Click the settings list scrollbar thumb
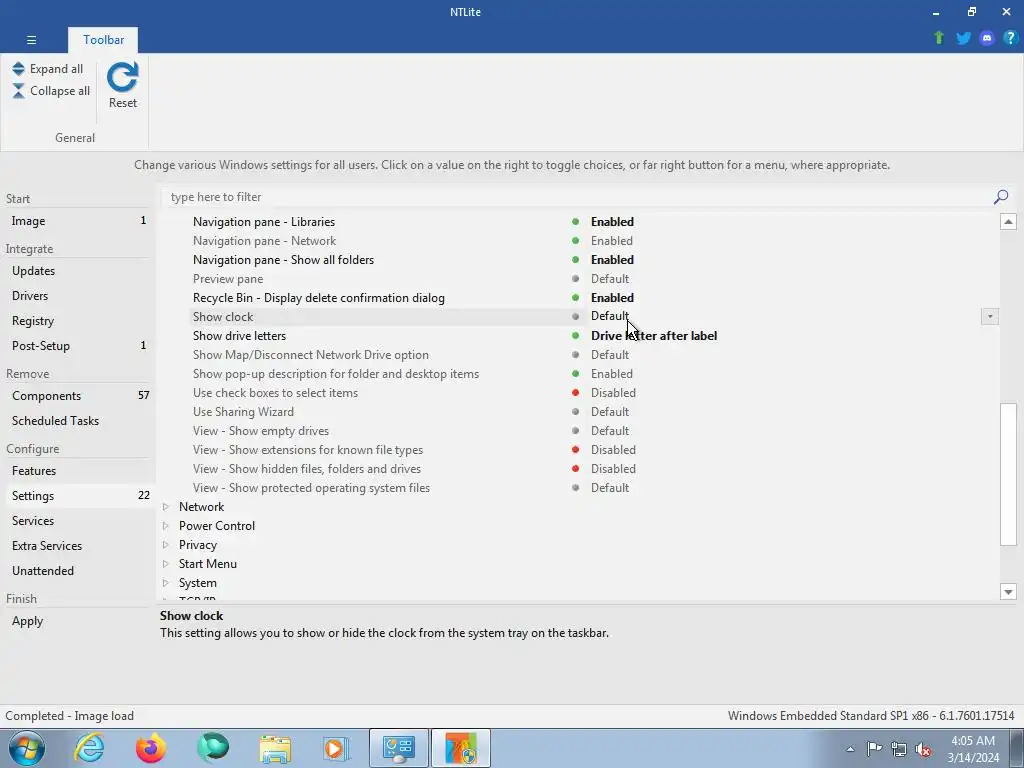1024x768 pixels. 1008,474
